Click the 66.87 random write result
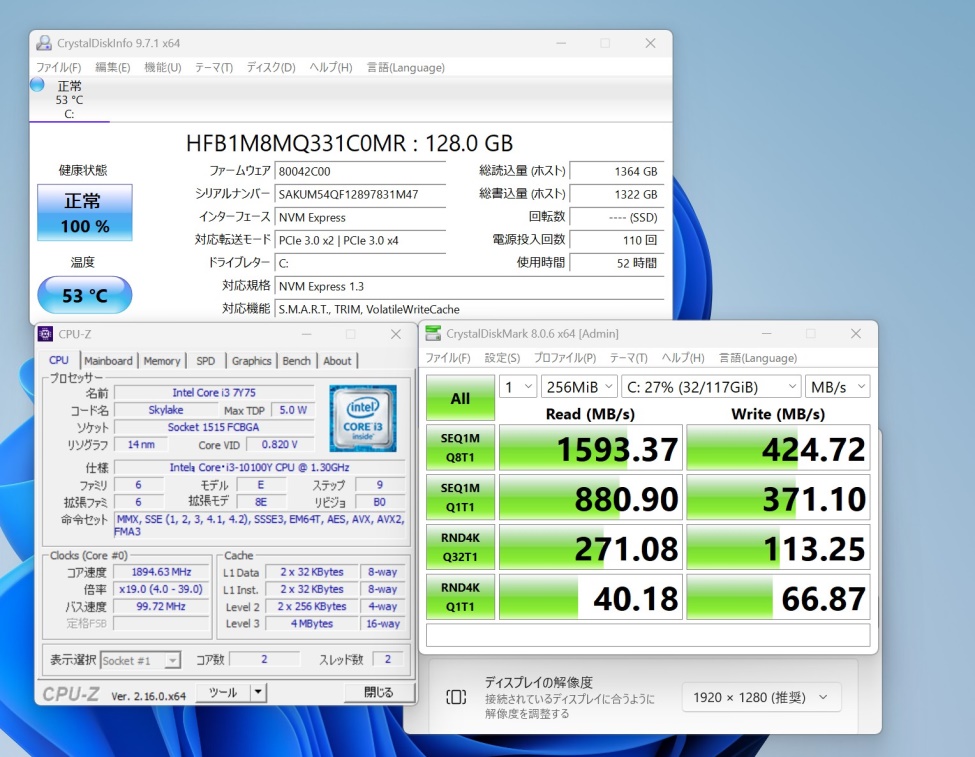 click(778, 597)
